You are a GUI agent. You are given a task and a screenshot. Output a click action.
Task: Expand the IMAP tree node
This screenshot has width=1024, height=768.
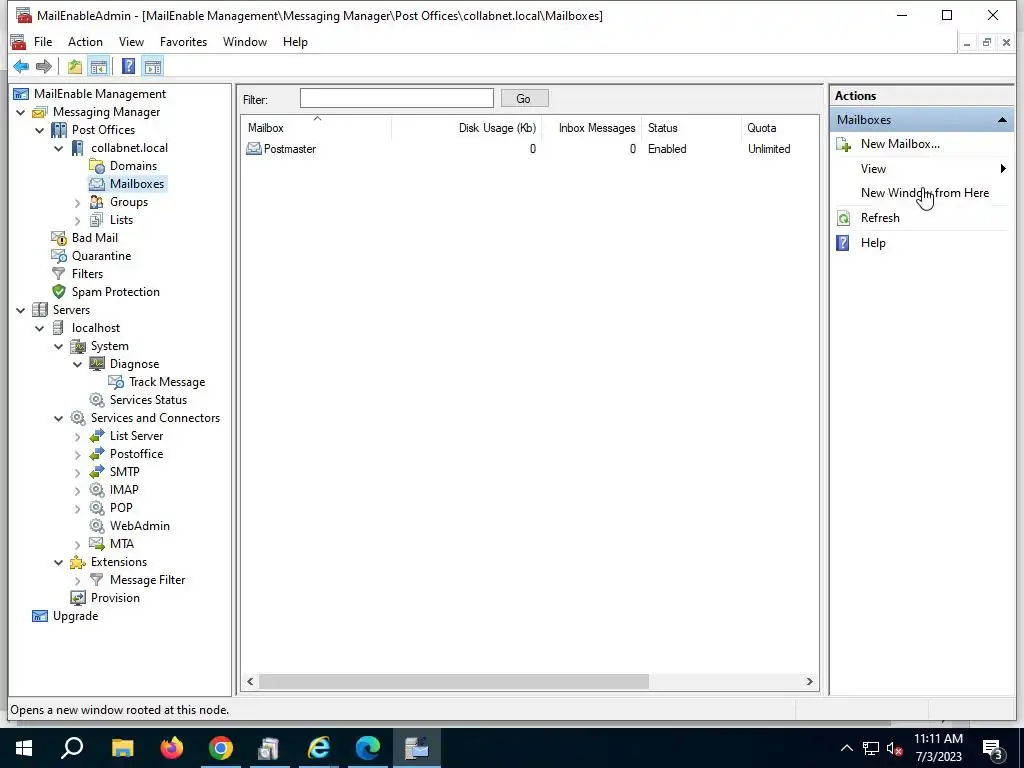click(x=77, y=490)
